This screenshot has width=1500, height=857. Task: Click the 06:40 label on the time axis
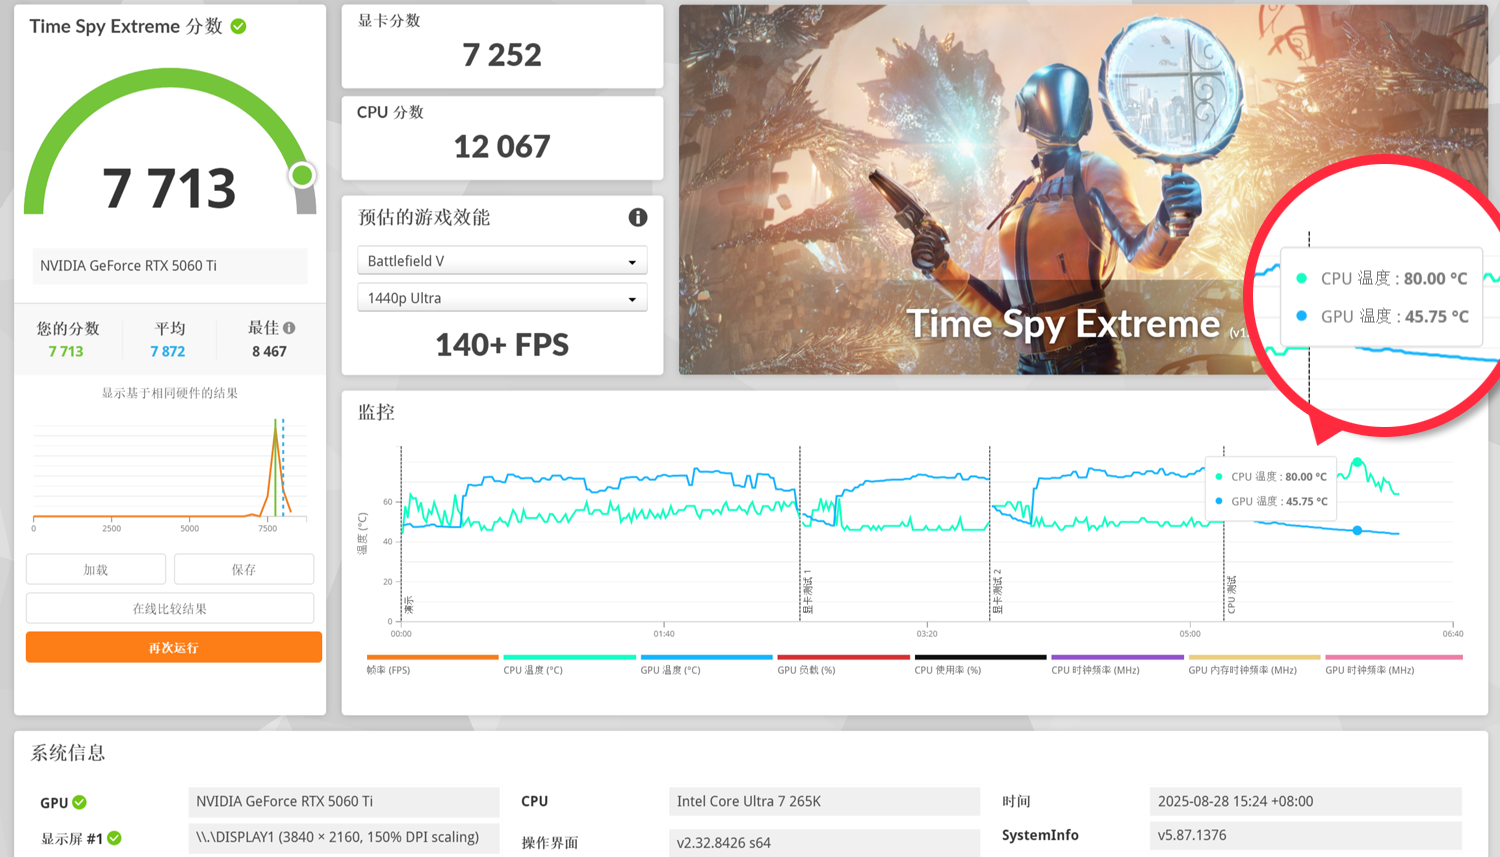[1453, 633]
